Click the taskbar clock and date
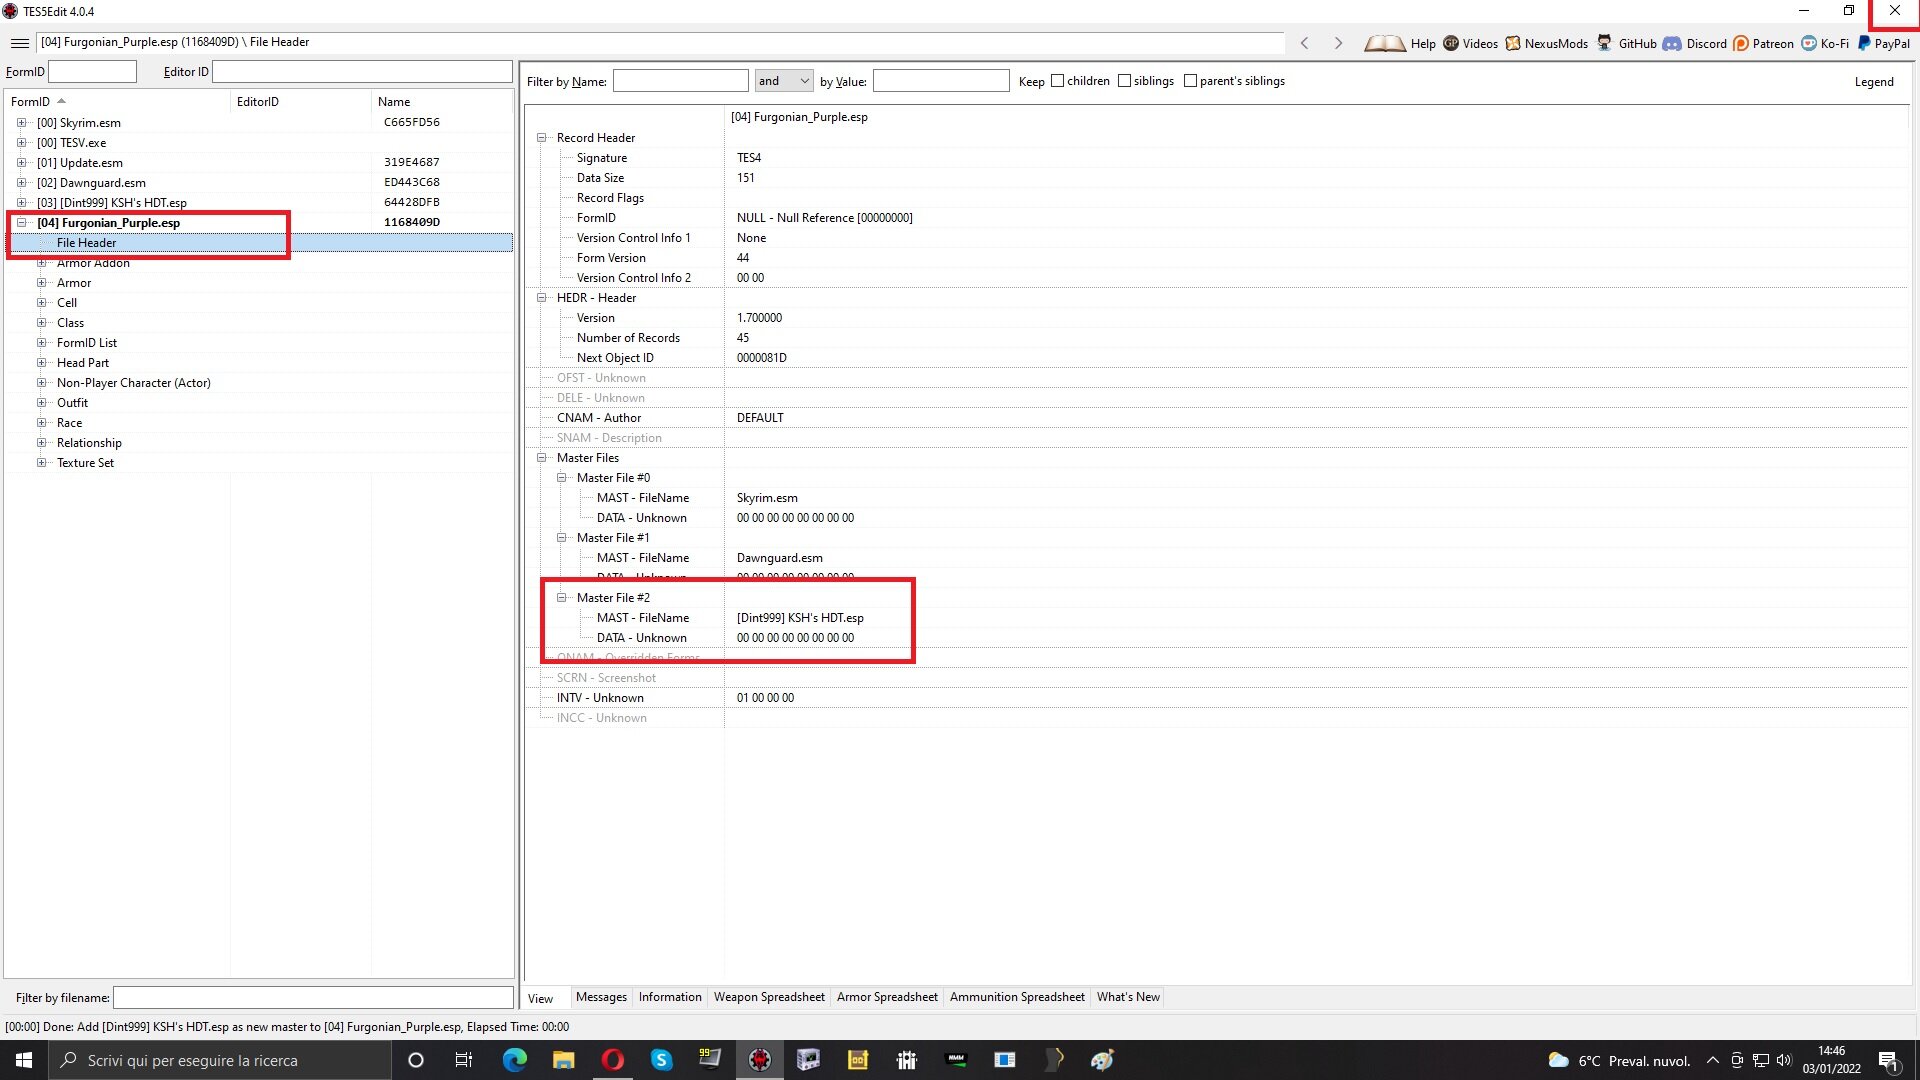Image resolution: width=1920 pixels, height=1080 pixels. pos(1832,1060)
